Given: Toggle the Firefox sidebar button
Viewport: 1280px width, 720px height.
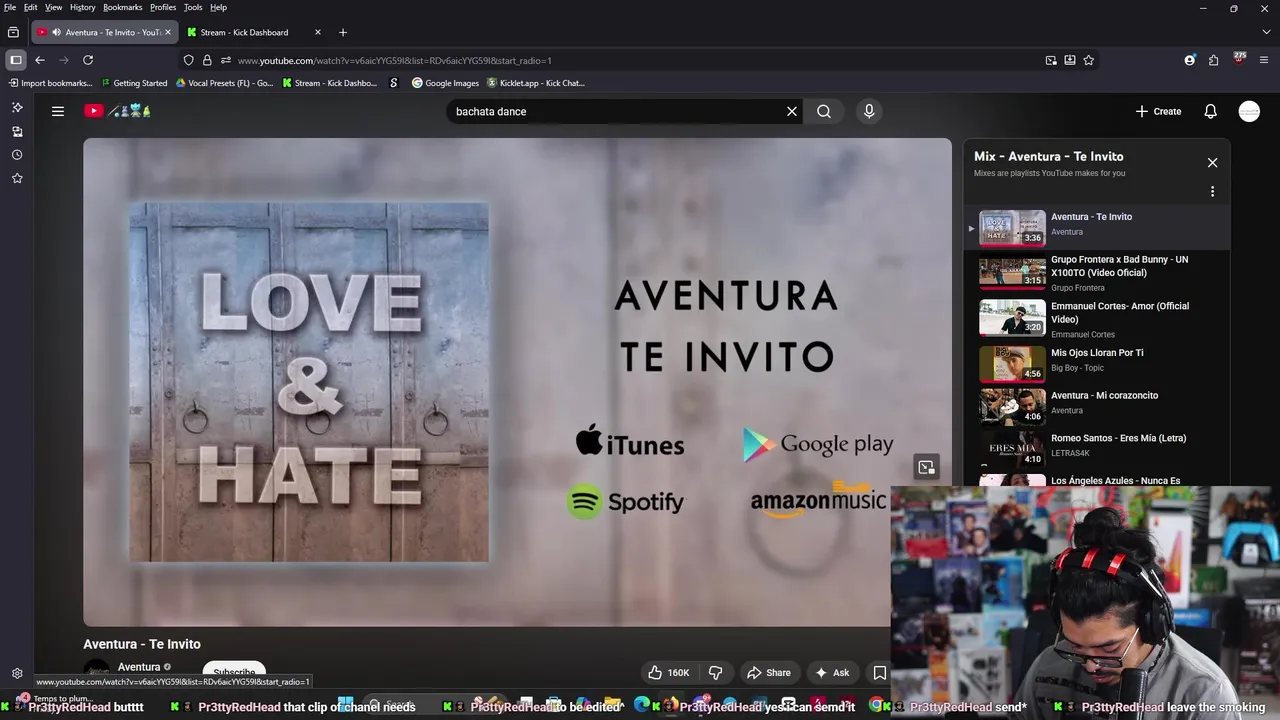Looking at the screenshot, I should click(16, 60).
